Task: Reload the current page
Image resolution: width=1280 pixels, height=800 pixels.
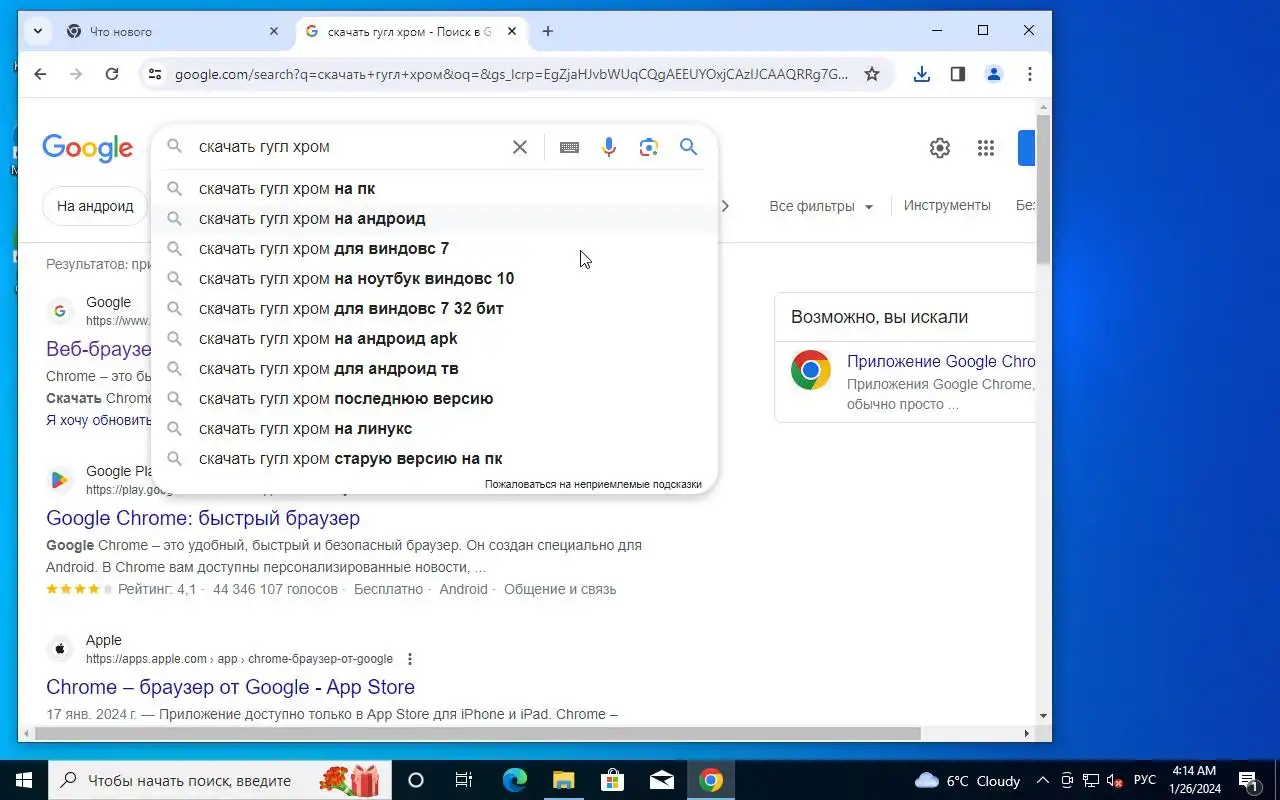Action: click(x=112, y=74)
